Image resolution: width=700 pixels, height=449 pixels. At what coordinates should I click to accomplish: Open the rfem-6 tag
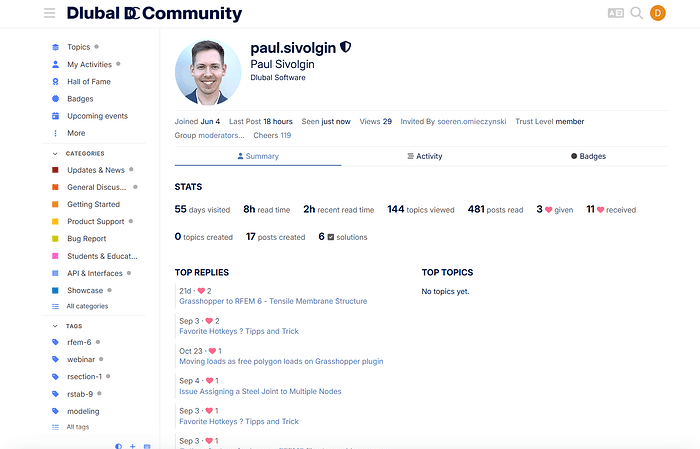pos(79,342)
